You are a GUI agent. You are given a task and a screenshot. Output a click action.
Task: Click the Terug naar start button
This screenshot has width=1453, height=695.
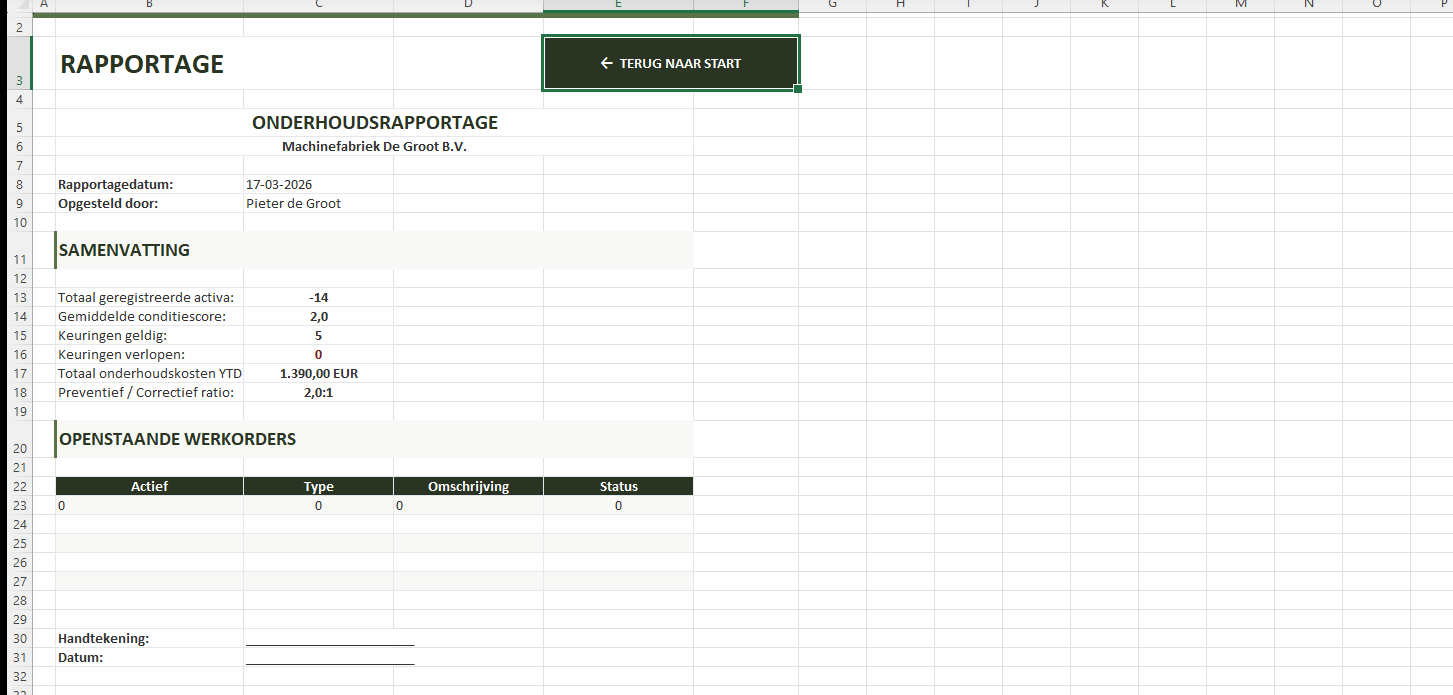point(670,63)
